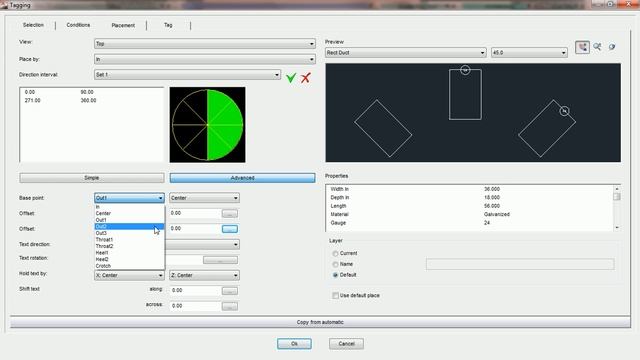Click the preview zoom magnifier icon
This screenshot has width=640, height=360.
point(598,47)
